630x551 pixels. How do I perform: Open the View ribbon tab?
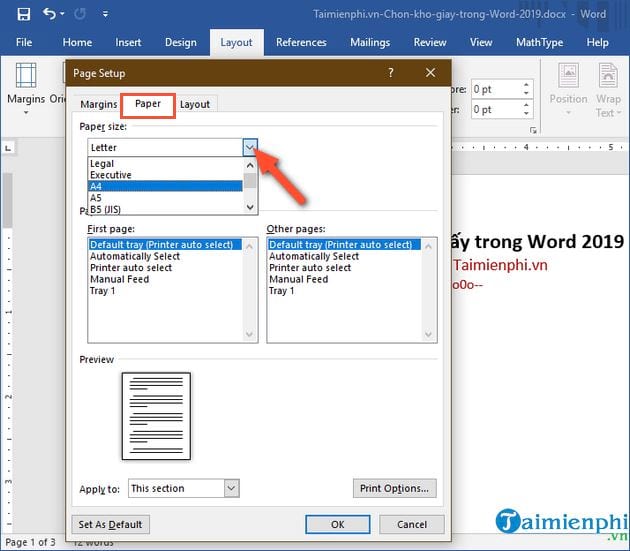click(x=481, y=42)
